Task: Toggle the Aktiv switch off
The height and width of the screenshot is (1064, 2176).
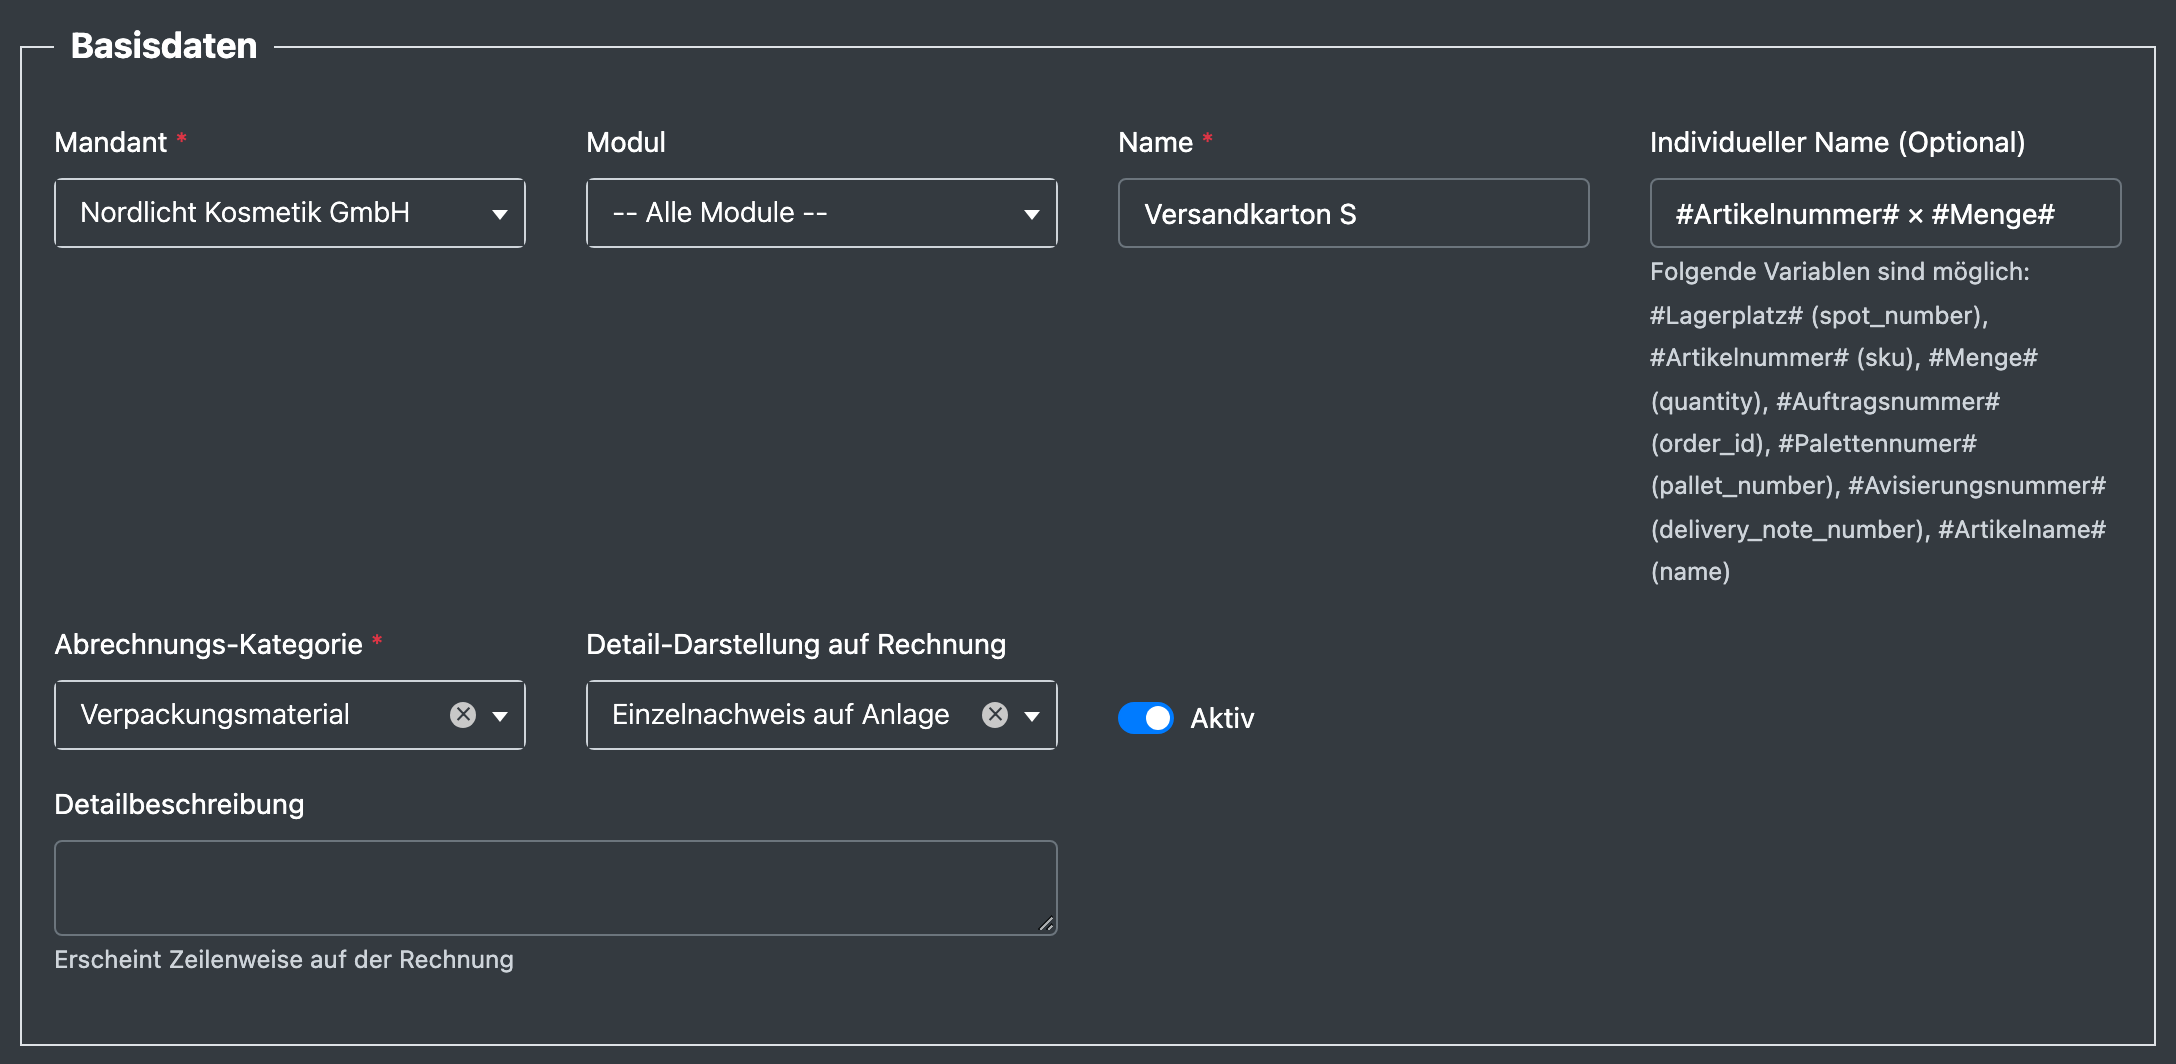Action: click(1146, 718)
